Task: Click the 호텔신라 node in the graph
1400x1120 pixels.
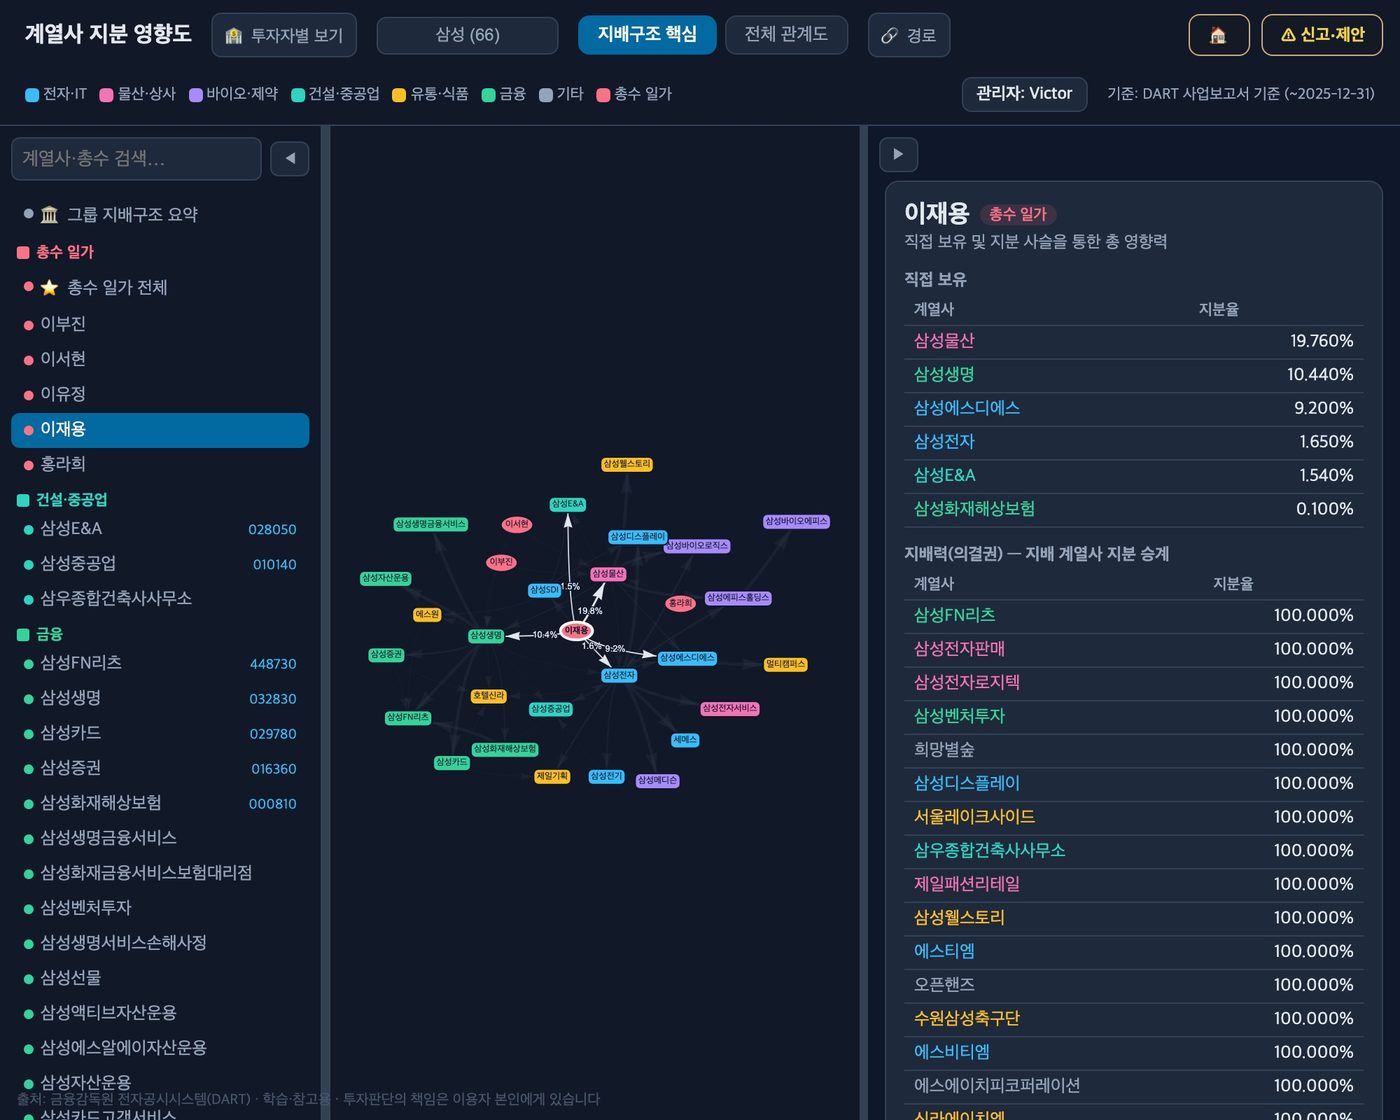Action: coord(488,696)
